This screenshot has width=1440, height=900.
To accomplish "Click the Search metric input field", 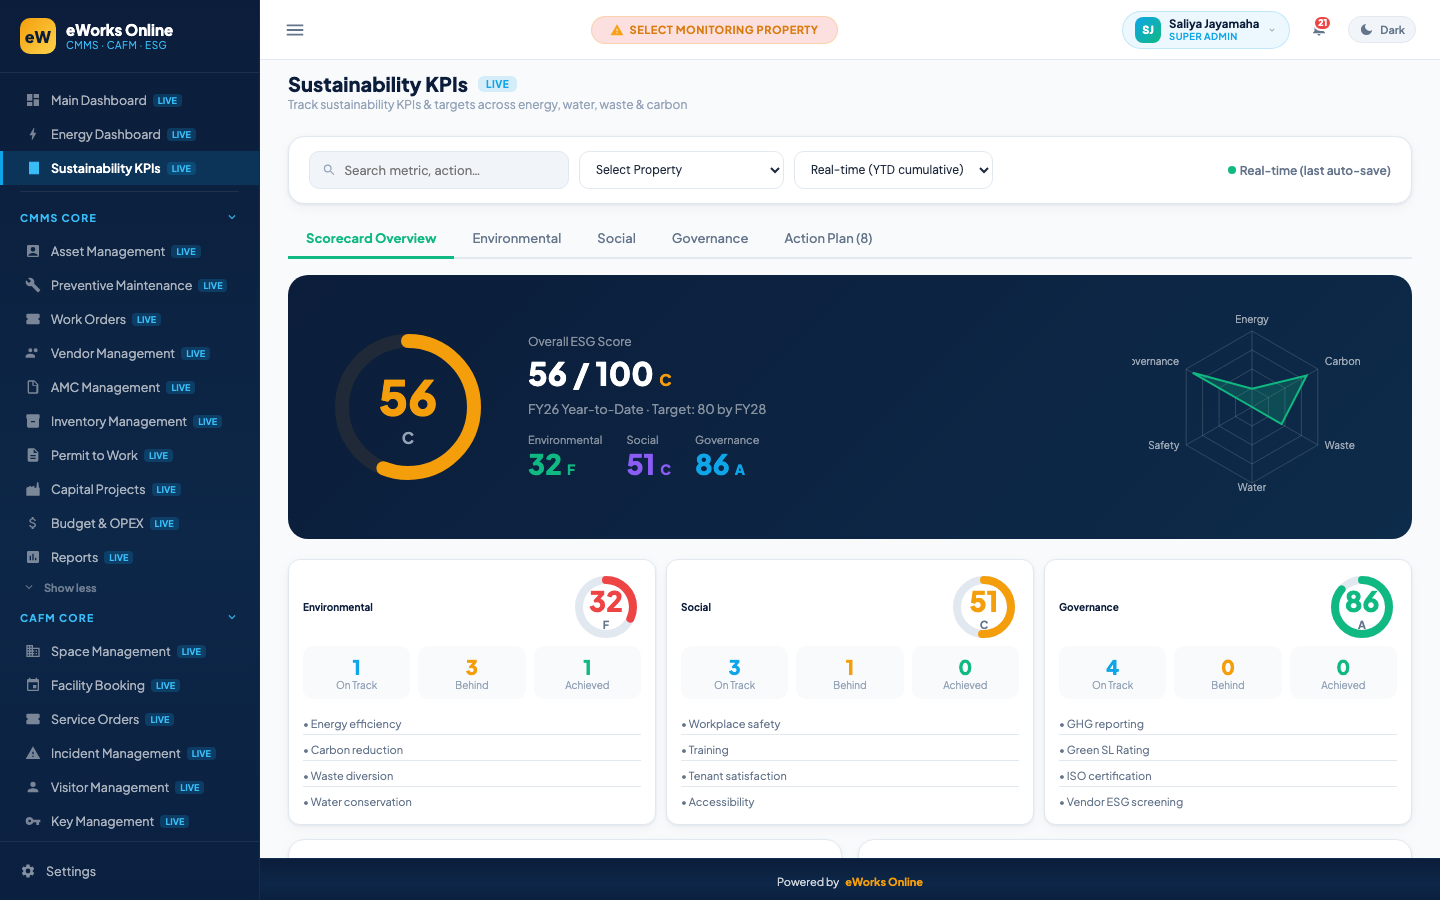I will tap(439, 170).
